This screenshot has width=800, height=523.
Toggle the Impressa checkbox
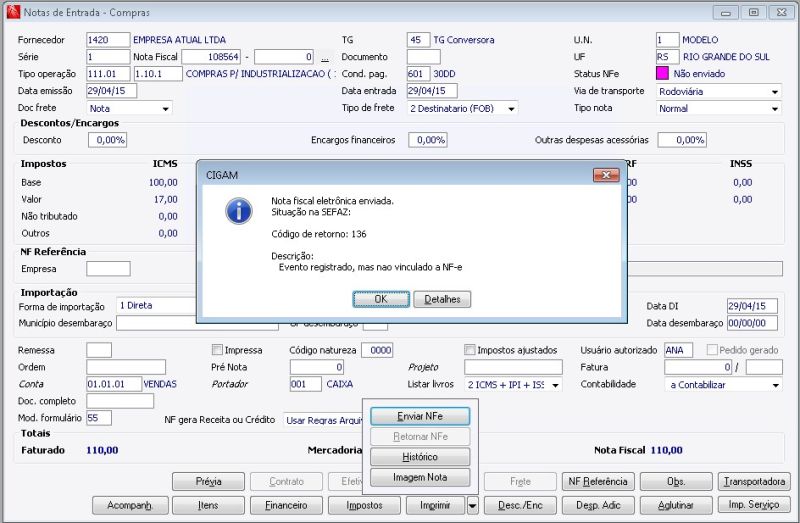coord(217,350)
